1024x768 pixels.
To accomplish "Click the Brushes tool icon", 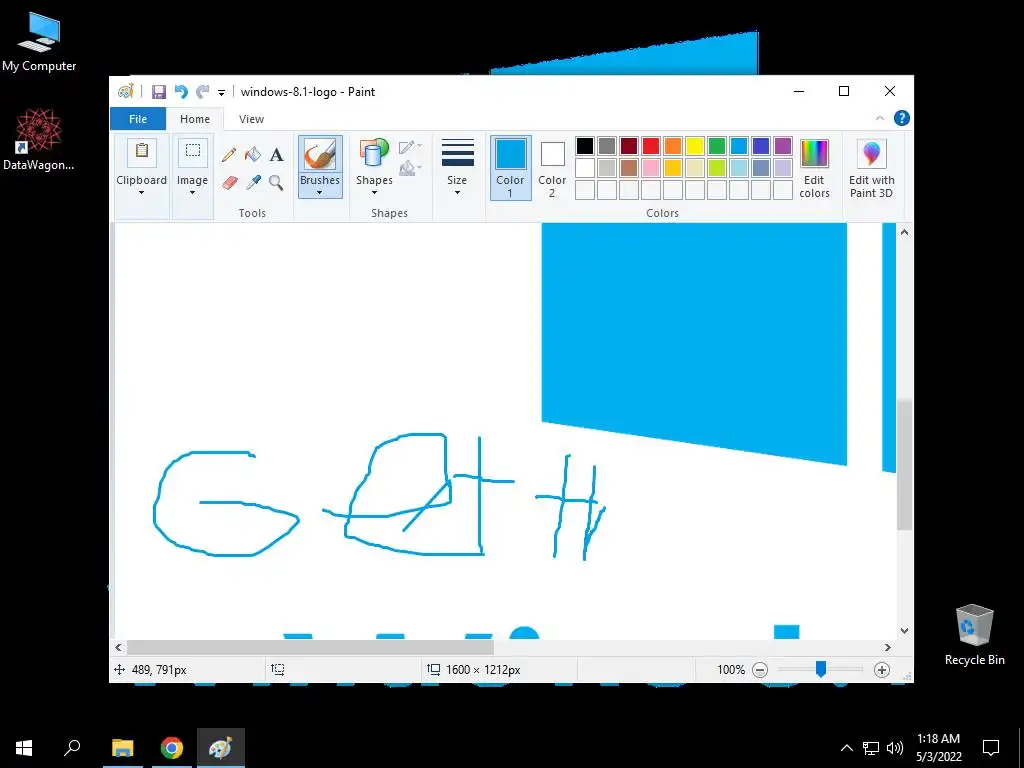I will pyautogui.click(x=320, y=155).
